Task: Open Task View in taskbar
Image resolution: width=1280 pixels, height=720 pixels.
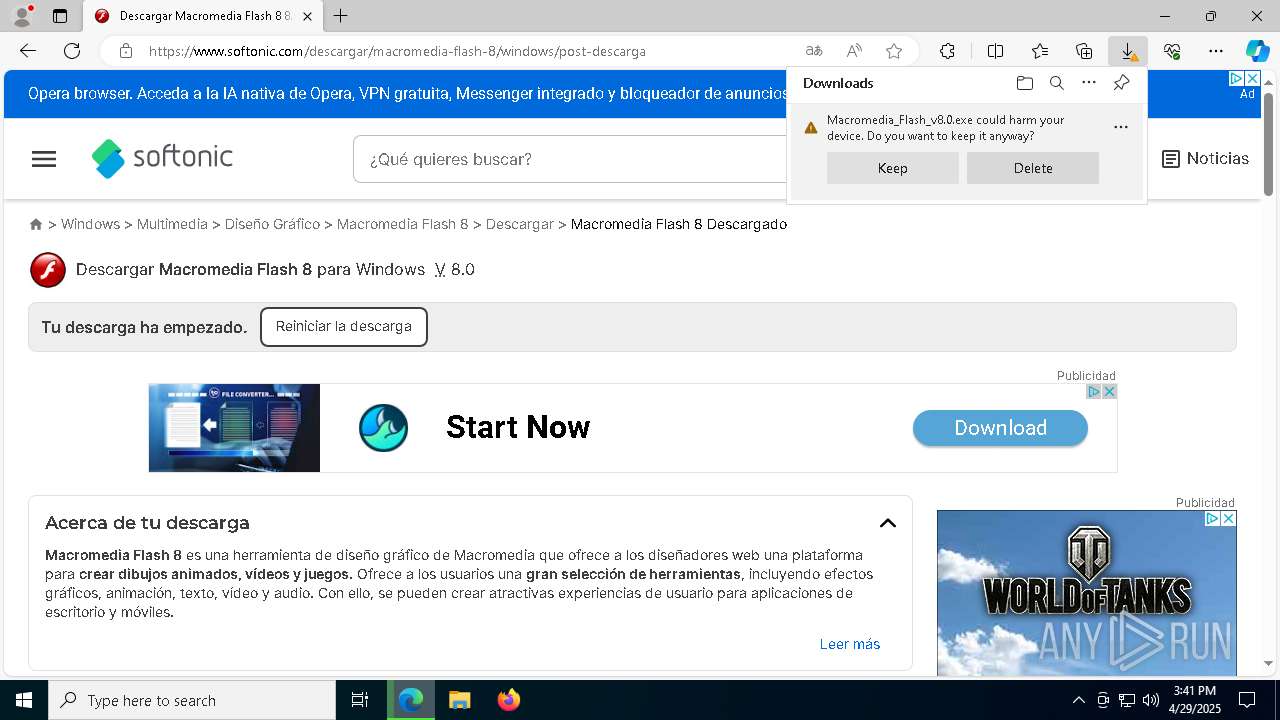Action: click(360, 700)
